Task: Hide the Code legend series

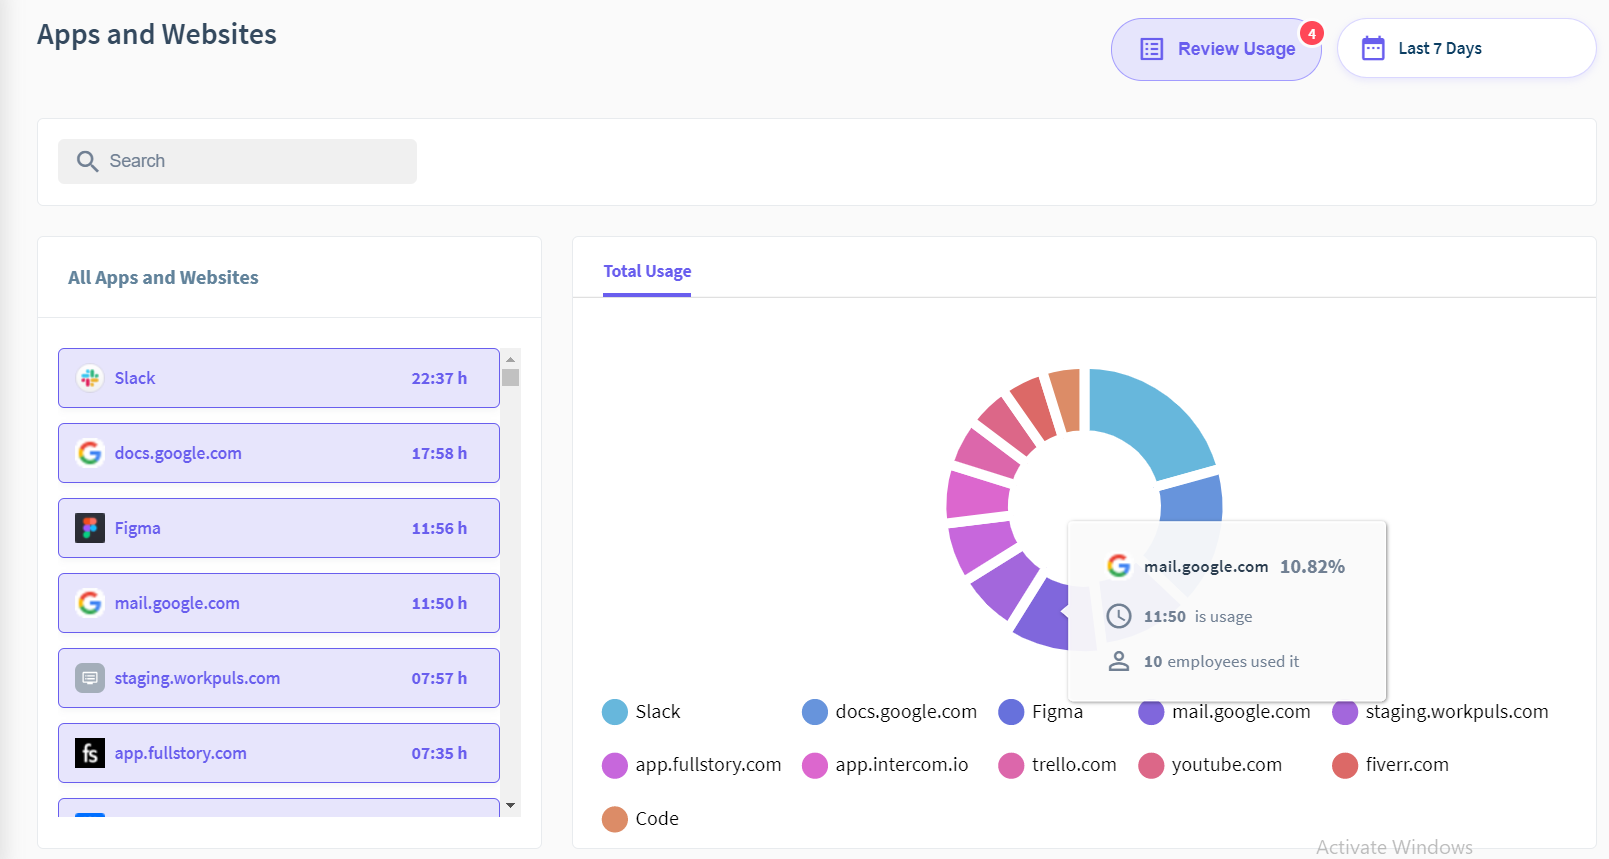Action: click(641, 819)
